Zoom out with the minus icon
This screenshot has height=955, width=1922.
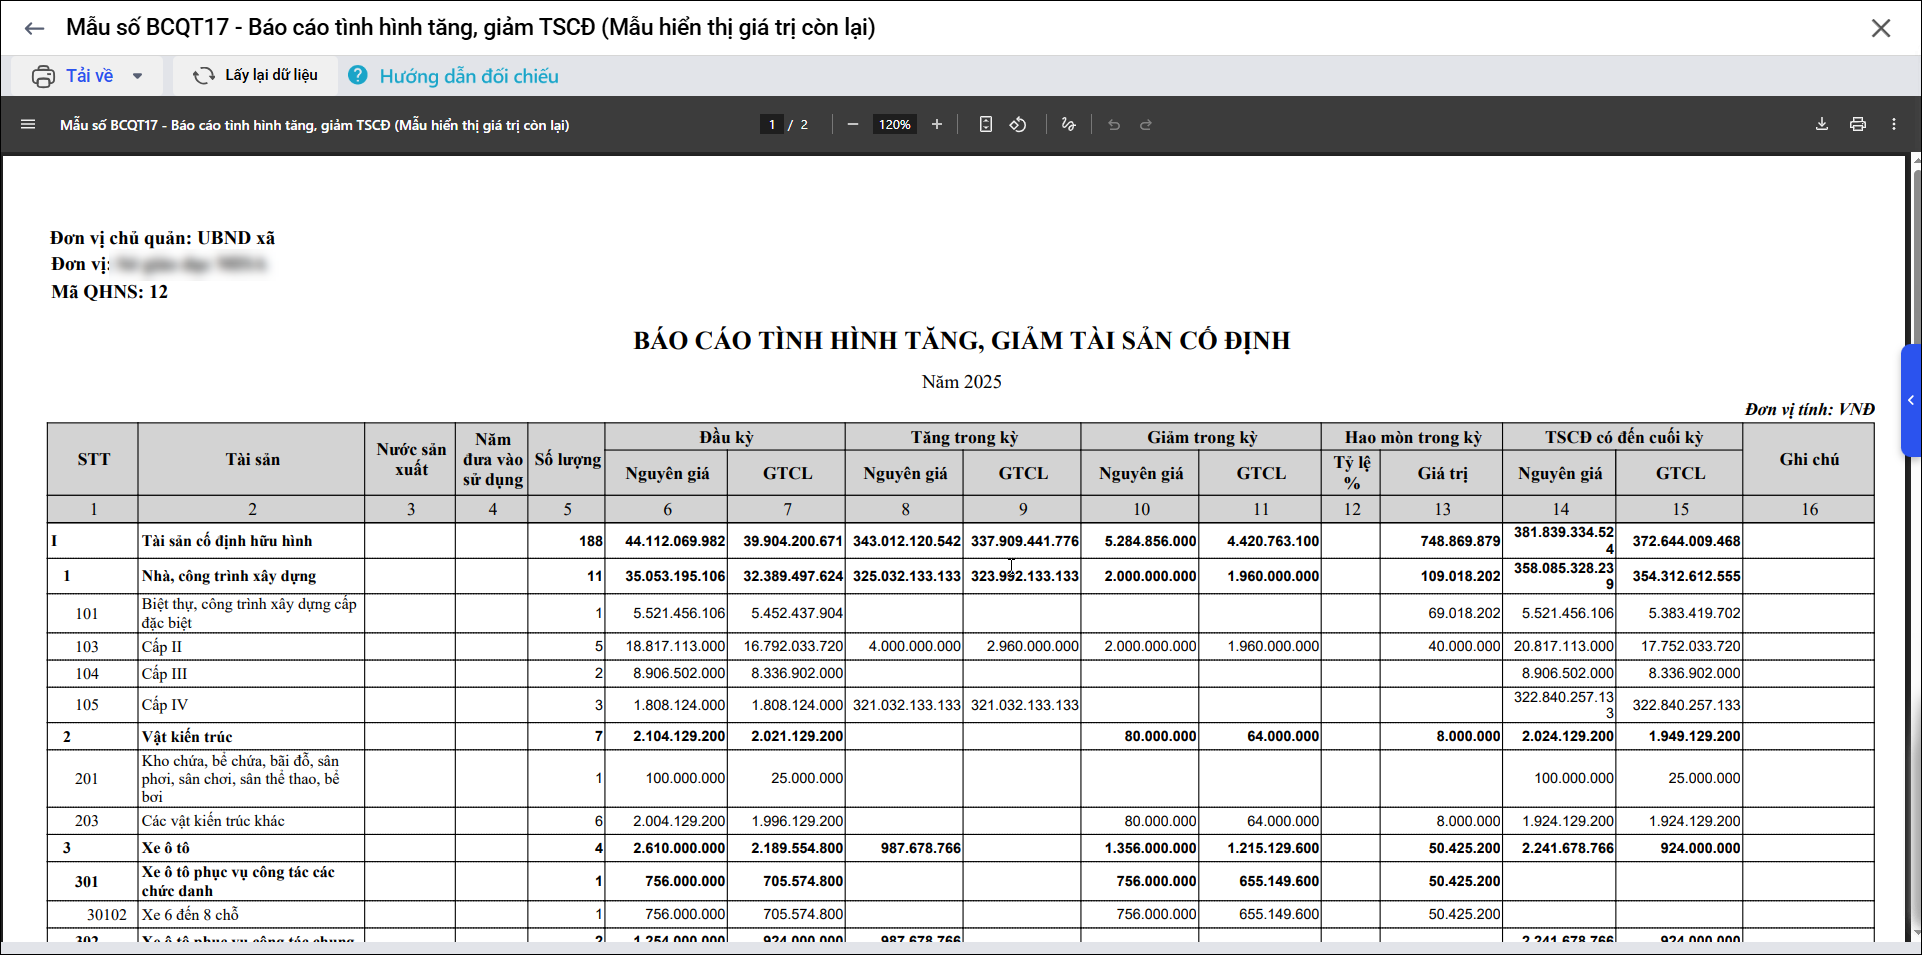click(x=852, y=125)
